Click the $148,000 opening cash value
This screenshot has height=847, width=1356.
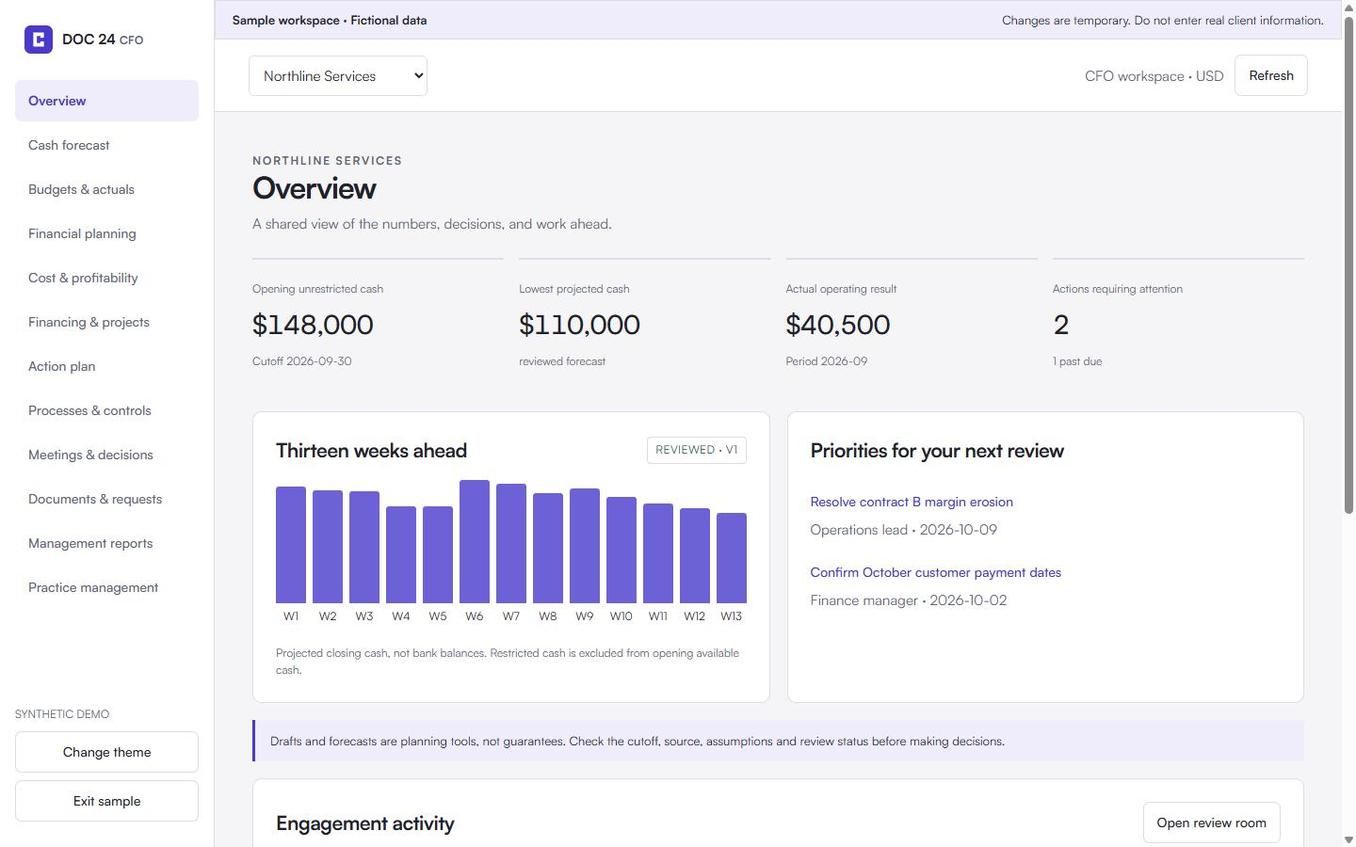tap(313, 325)
